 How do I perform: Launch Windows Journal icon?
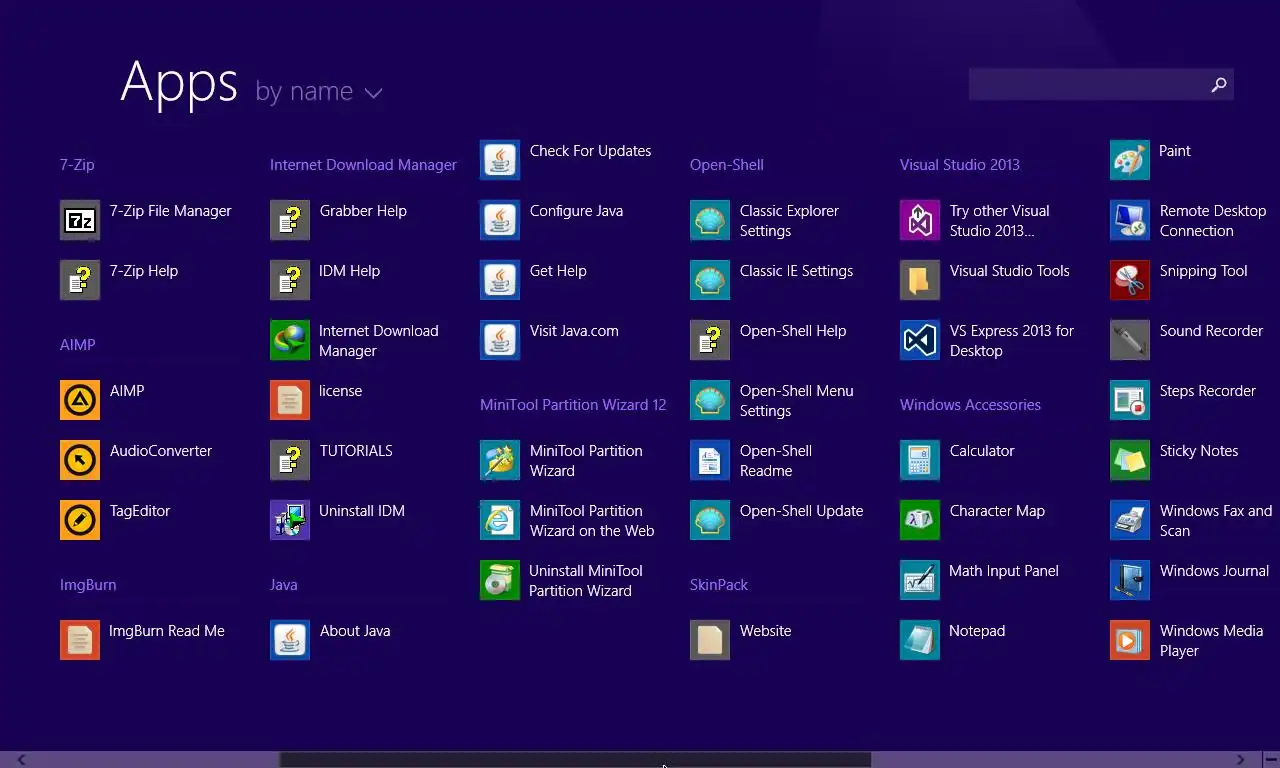[x=1130, y=580]
